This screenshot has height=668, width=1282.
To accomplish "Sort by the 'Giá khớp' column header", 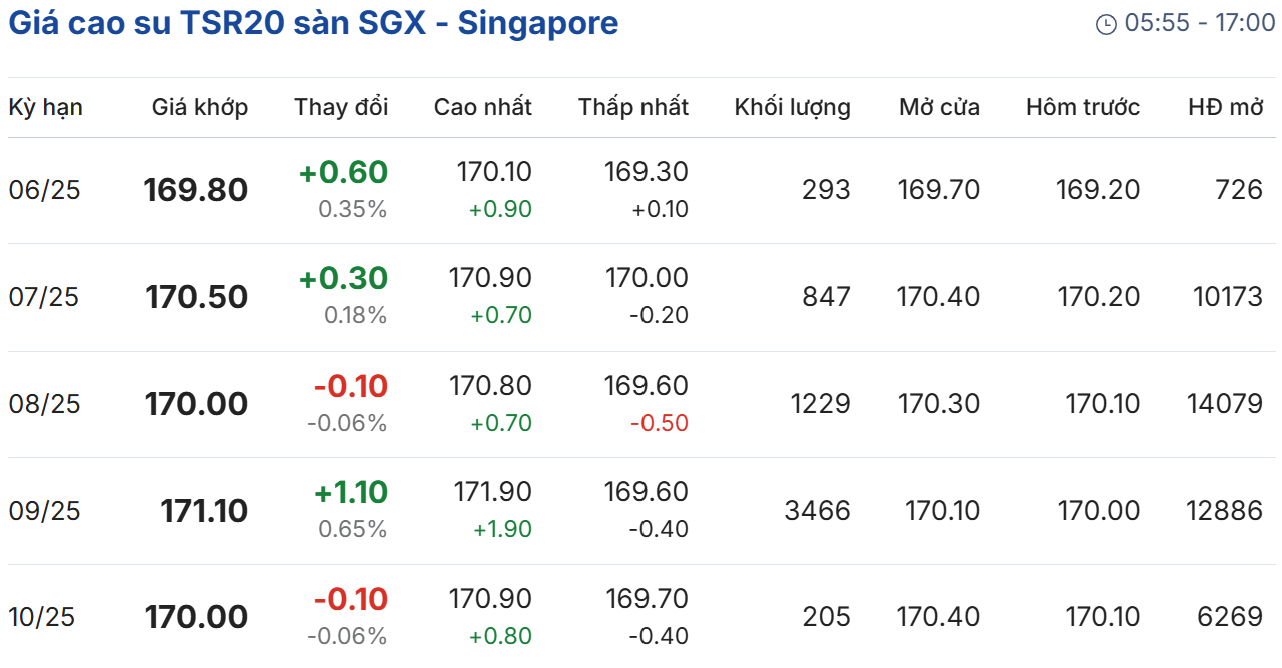I will (x=200, y=107).
